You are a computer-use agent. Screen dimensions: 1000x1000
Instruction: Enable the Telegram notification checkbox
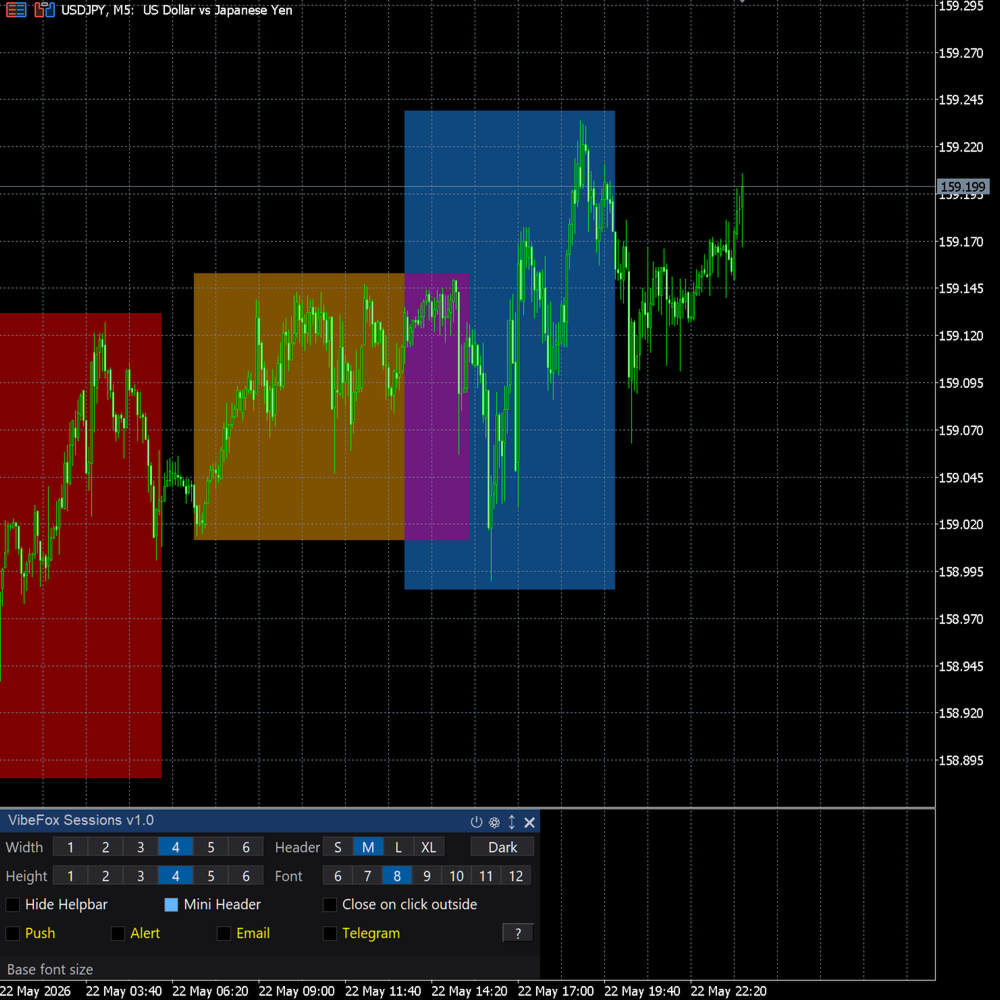click(x=330, y=933)
